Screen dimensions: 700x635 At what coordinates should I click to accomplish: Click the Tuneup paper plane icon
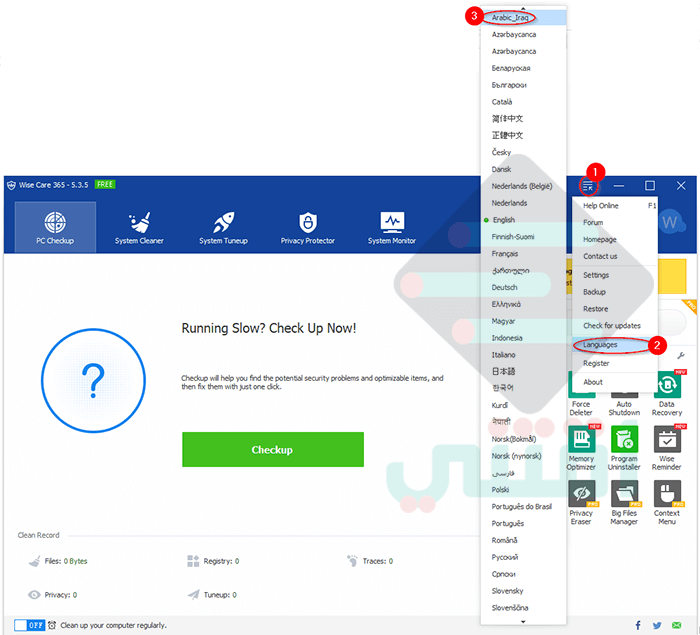point(193,595)
